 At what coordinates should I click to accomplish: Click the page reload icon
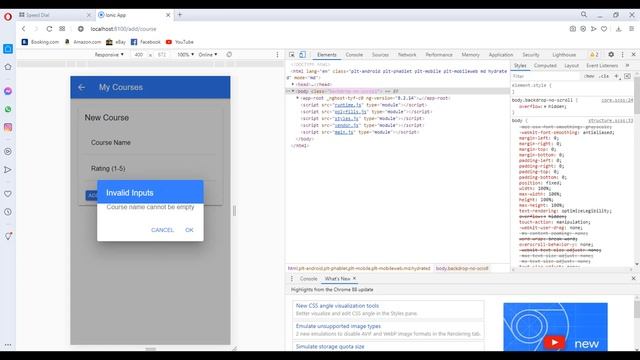point(49,29)
